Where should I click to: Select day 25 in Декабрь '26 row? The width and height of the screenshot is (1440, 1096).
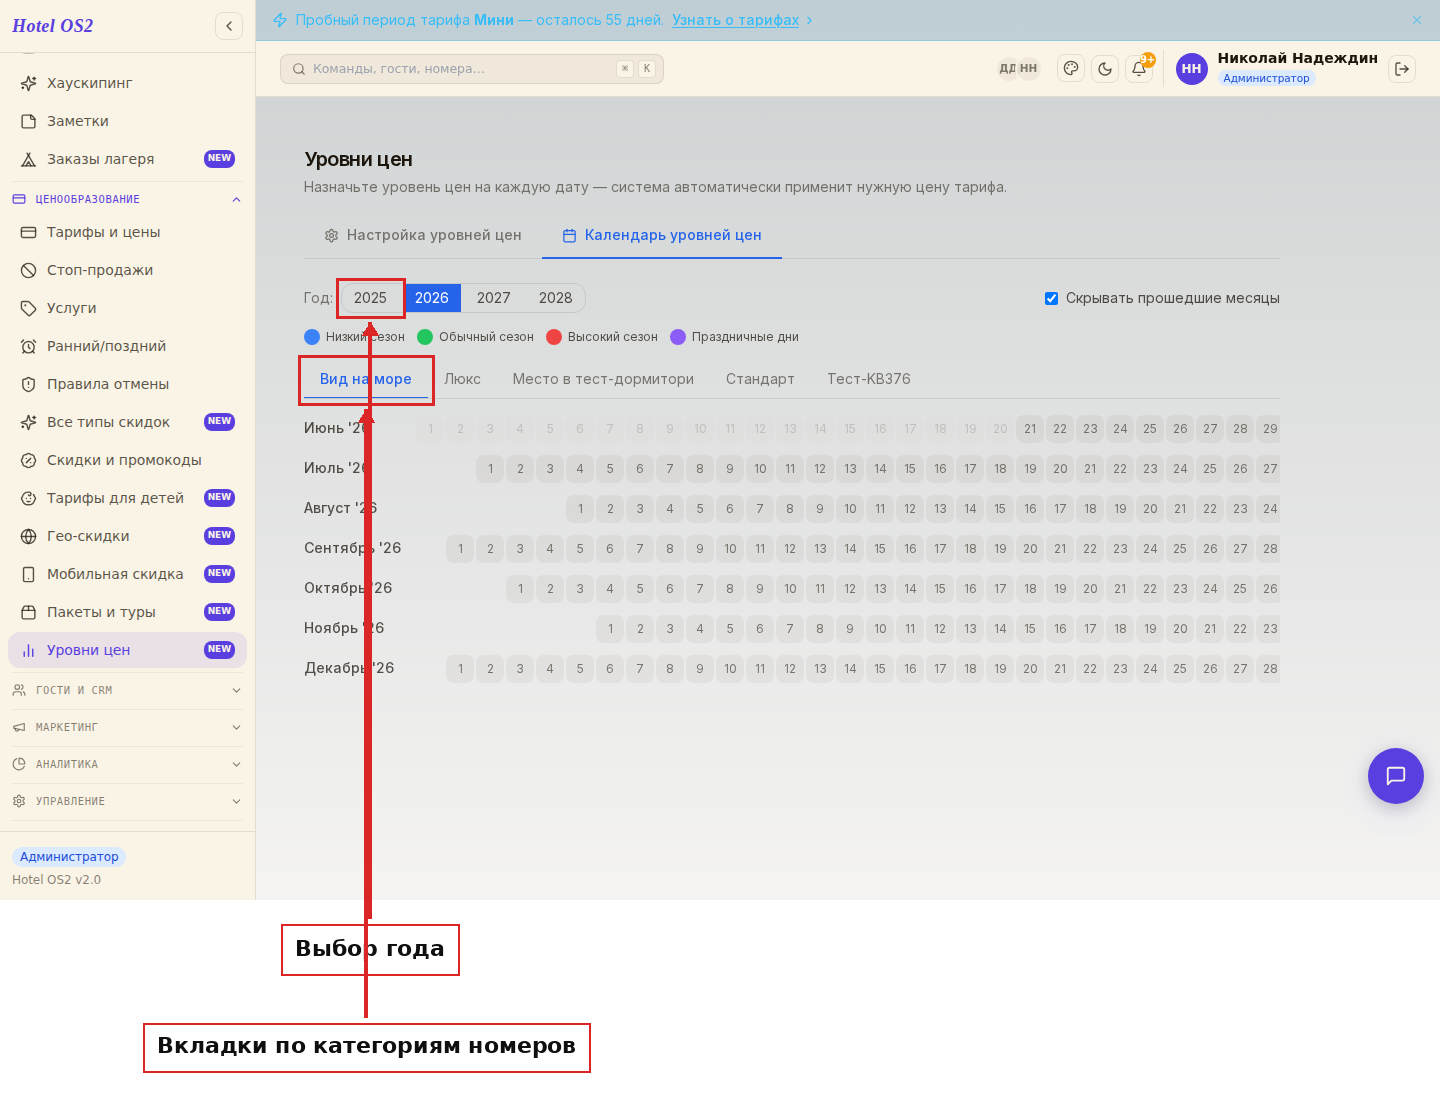click(1180, 669)
